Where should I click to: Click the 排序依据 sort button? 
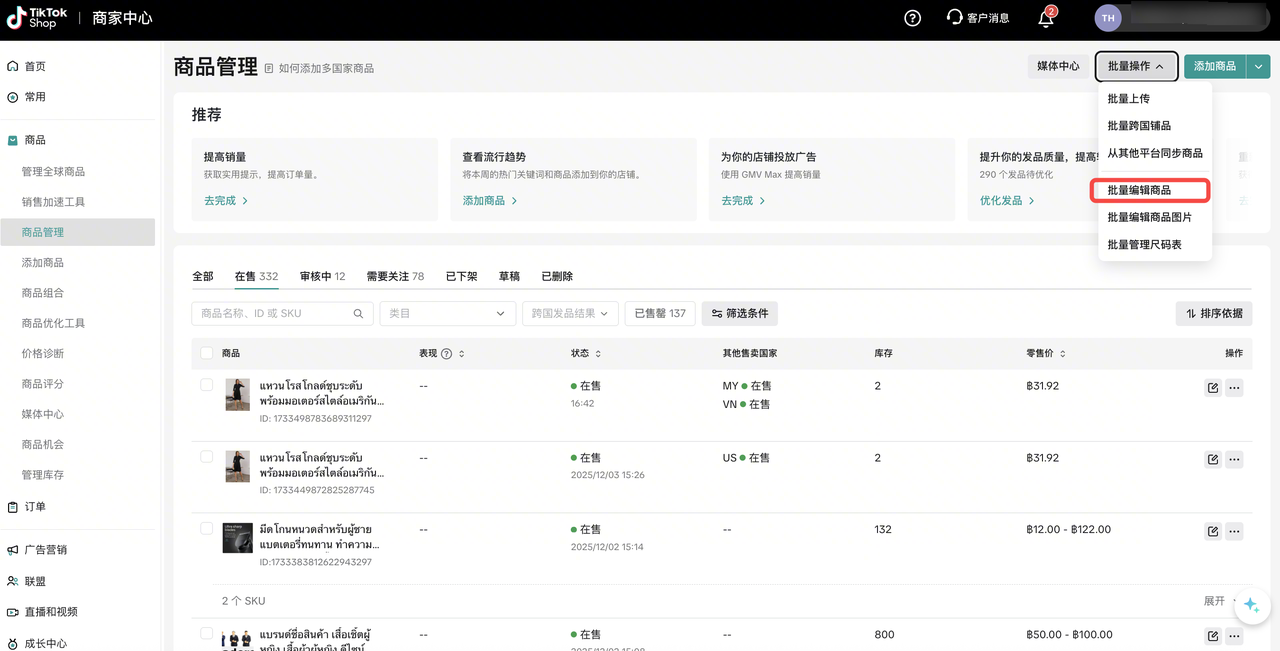1214,314
